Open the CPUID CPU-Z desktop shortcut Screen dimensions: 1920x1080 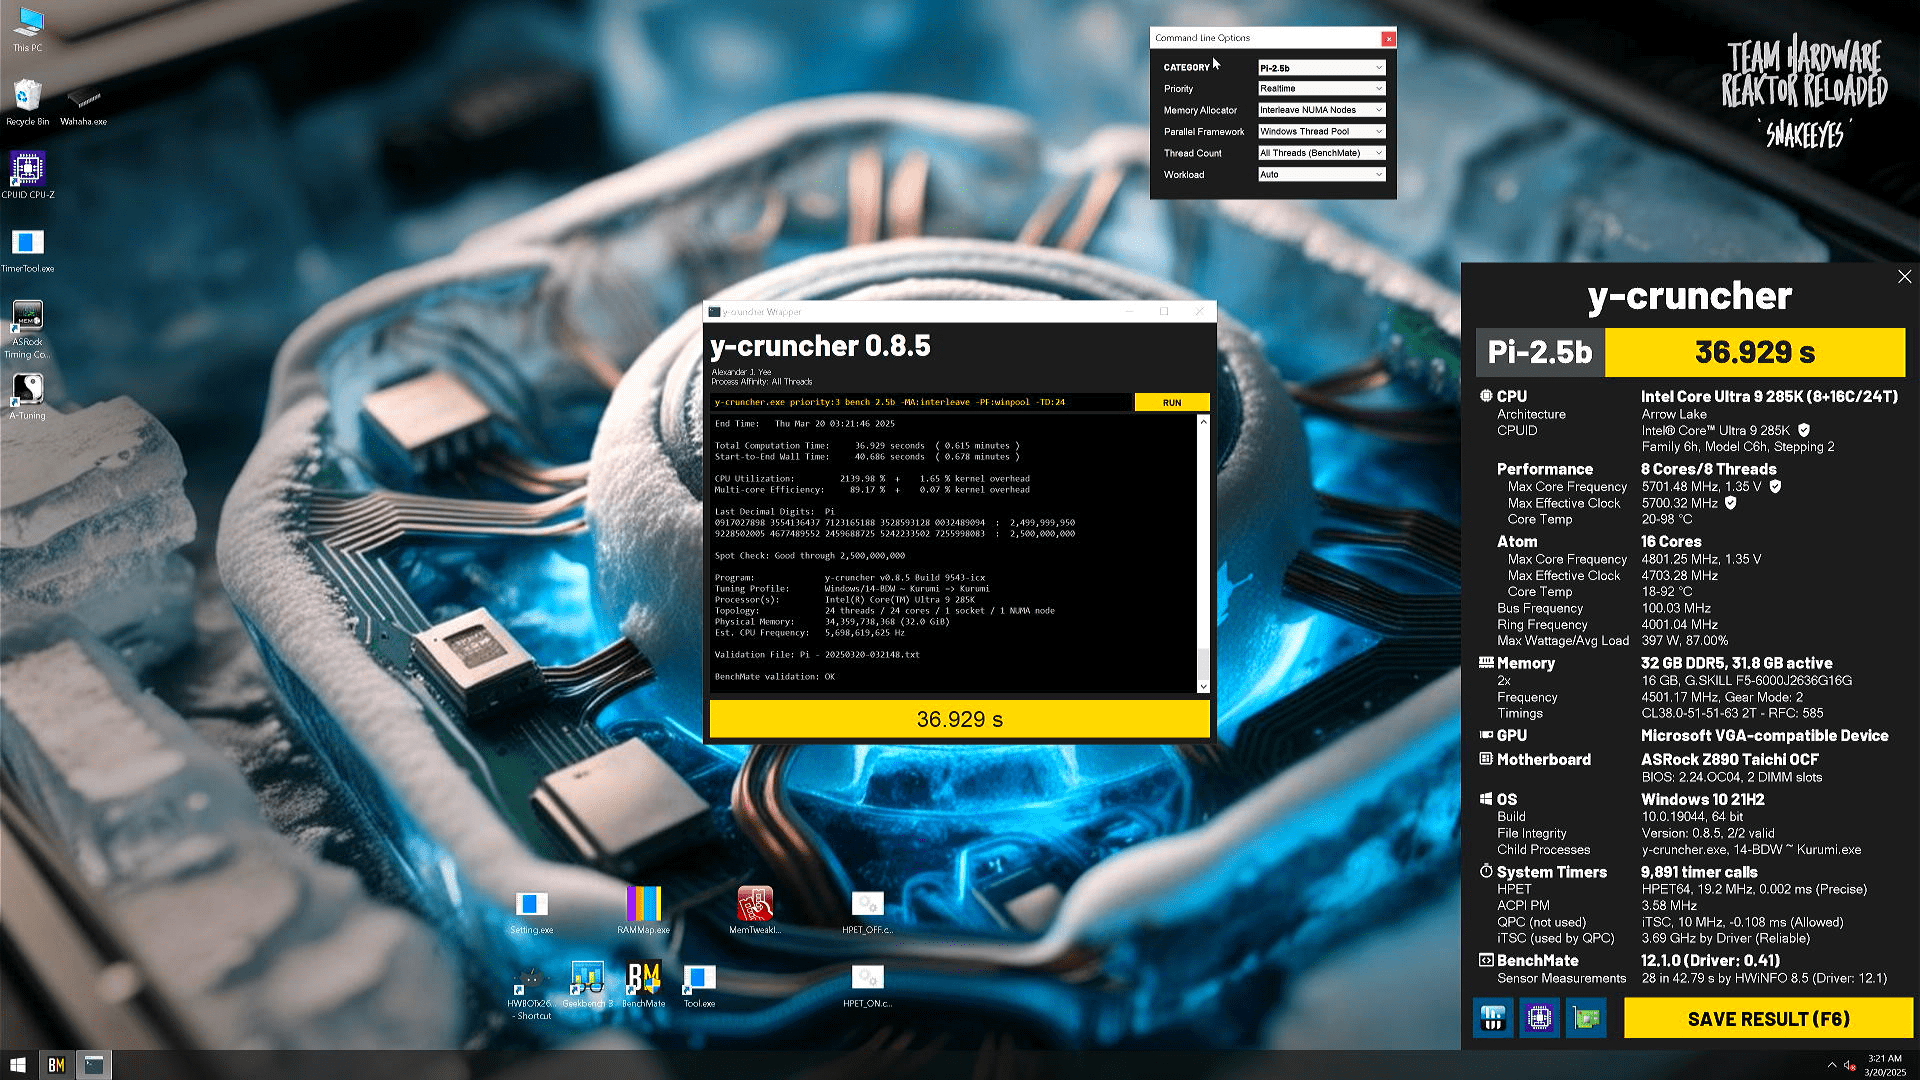[x=27, y=170]
